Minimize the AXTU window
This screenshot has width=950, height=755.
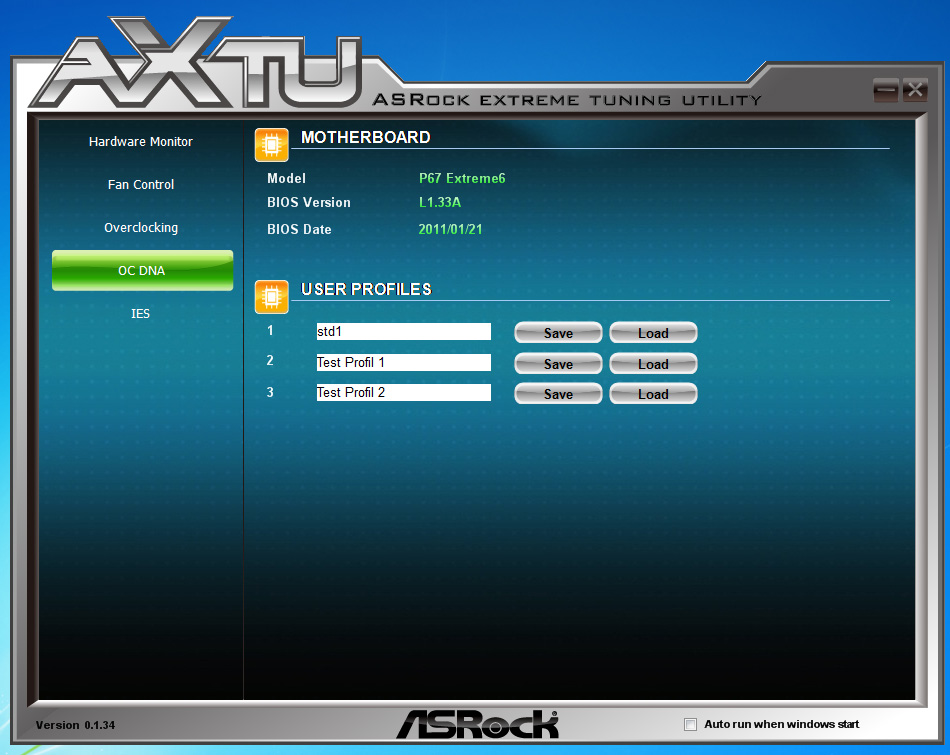pyautogui.click(x=885, y=90)
